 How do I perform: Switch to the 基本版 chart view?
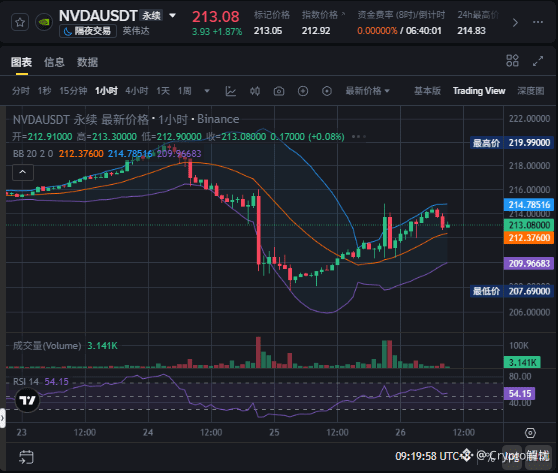click(427, 91)
